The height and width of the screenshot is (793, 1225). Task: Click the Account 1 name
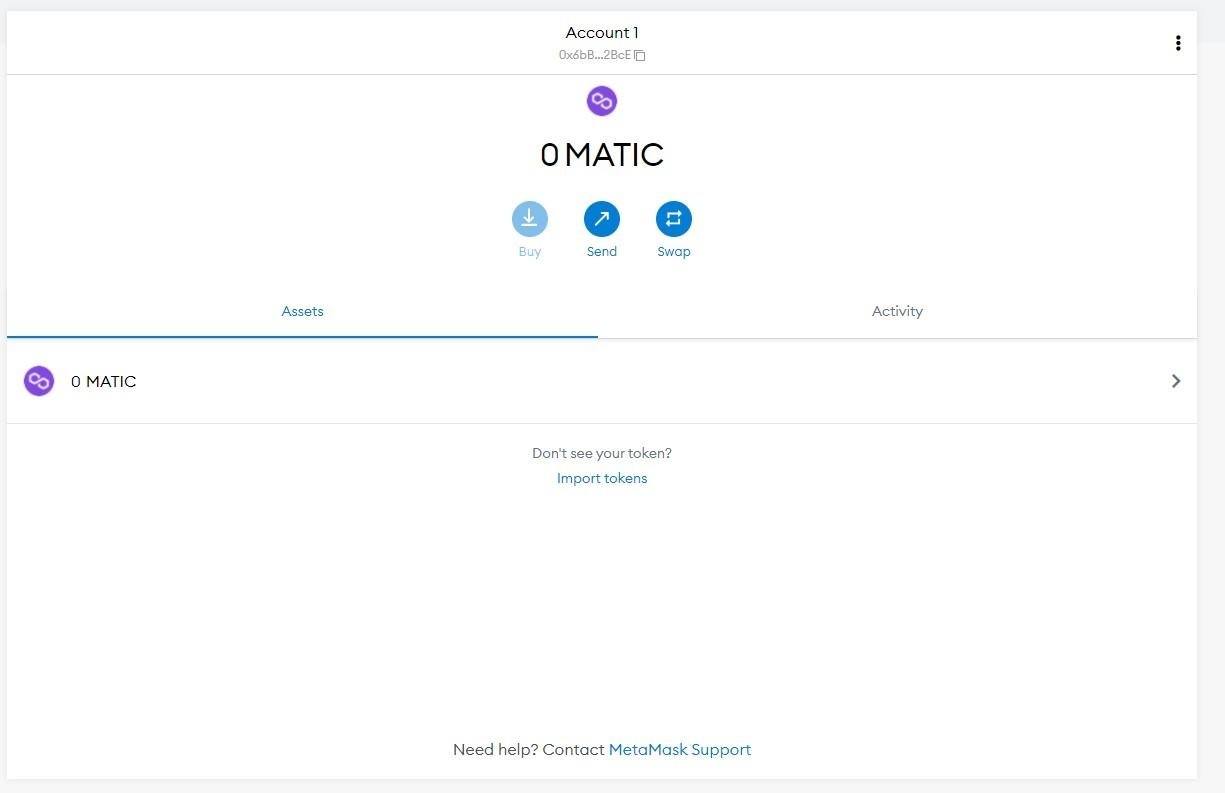point(602,33)
